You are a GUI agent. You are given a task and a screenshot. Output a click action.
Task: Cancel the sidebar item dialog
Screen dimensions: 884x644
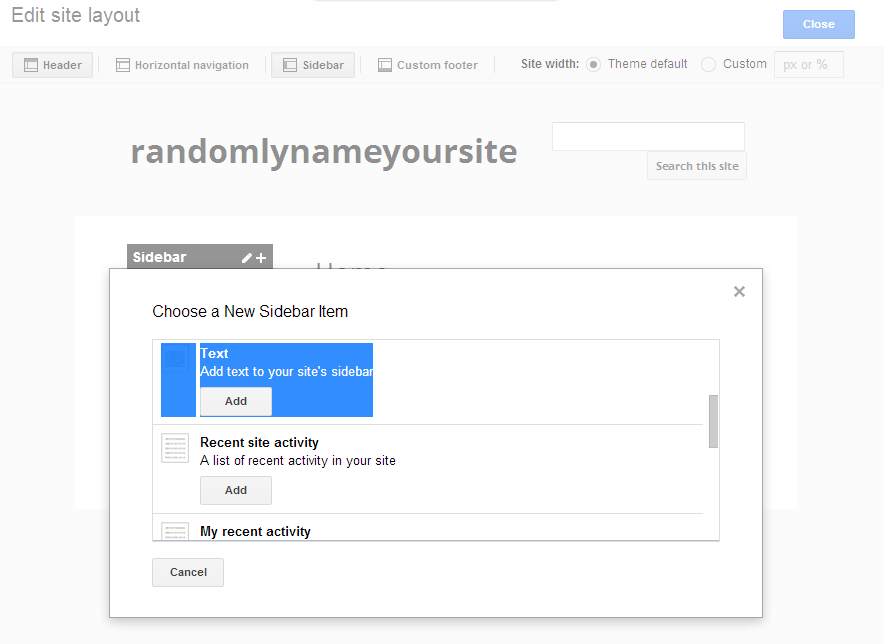(x=188, y=572)
